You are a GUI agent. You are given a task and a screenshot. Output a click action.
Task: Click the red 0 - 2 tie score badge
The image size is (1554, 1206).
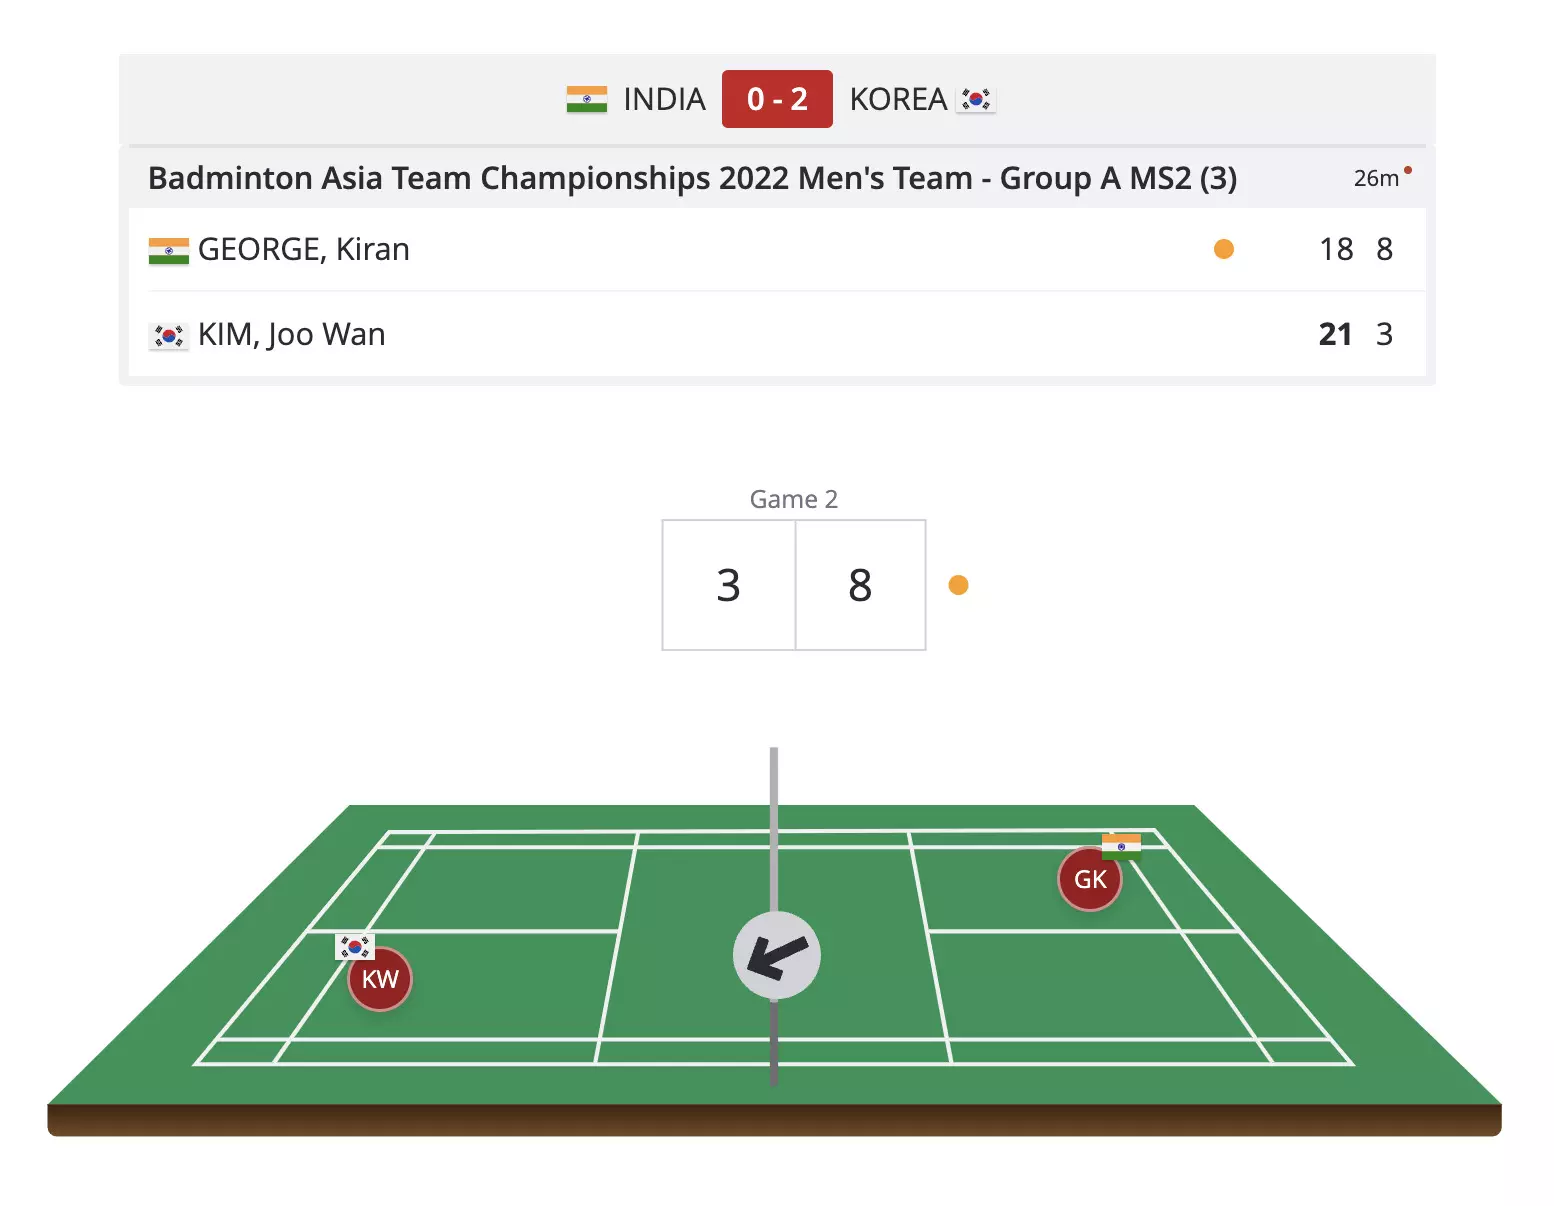tap(777, 99)
